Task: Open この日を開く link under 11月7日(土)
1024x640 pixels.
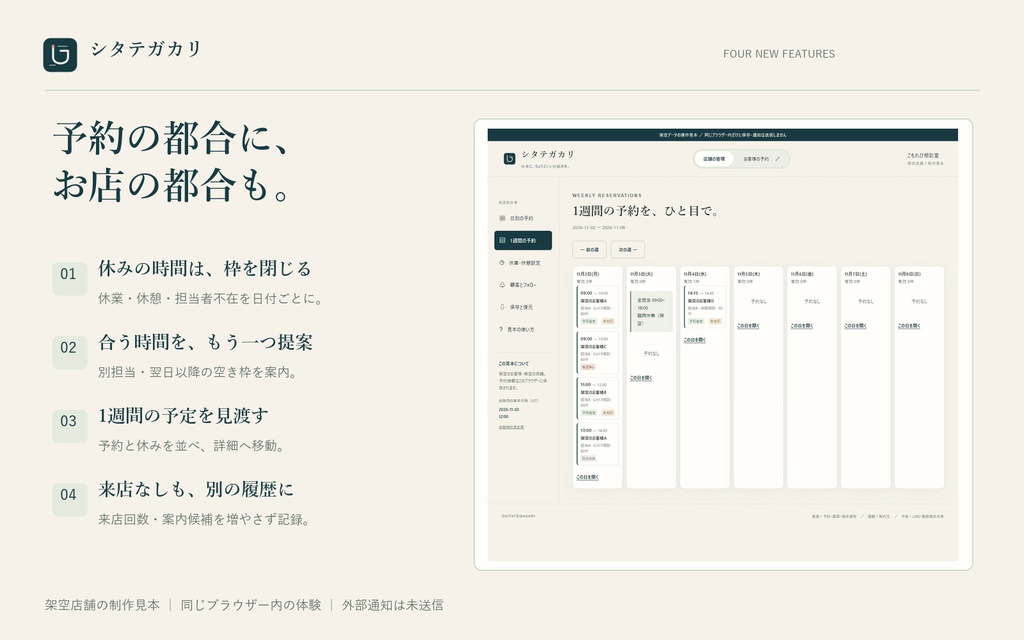Action: [855, 326]
